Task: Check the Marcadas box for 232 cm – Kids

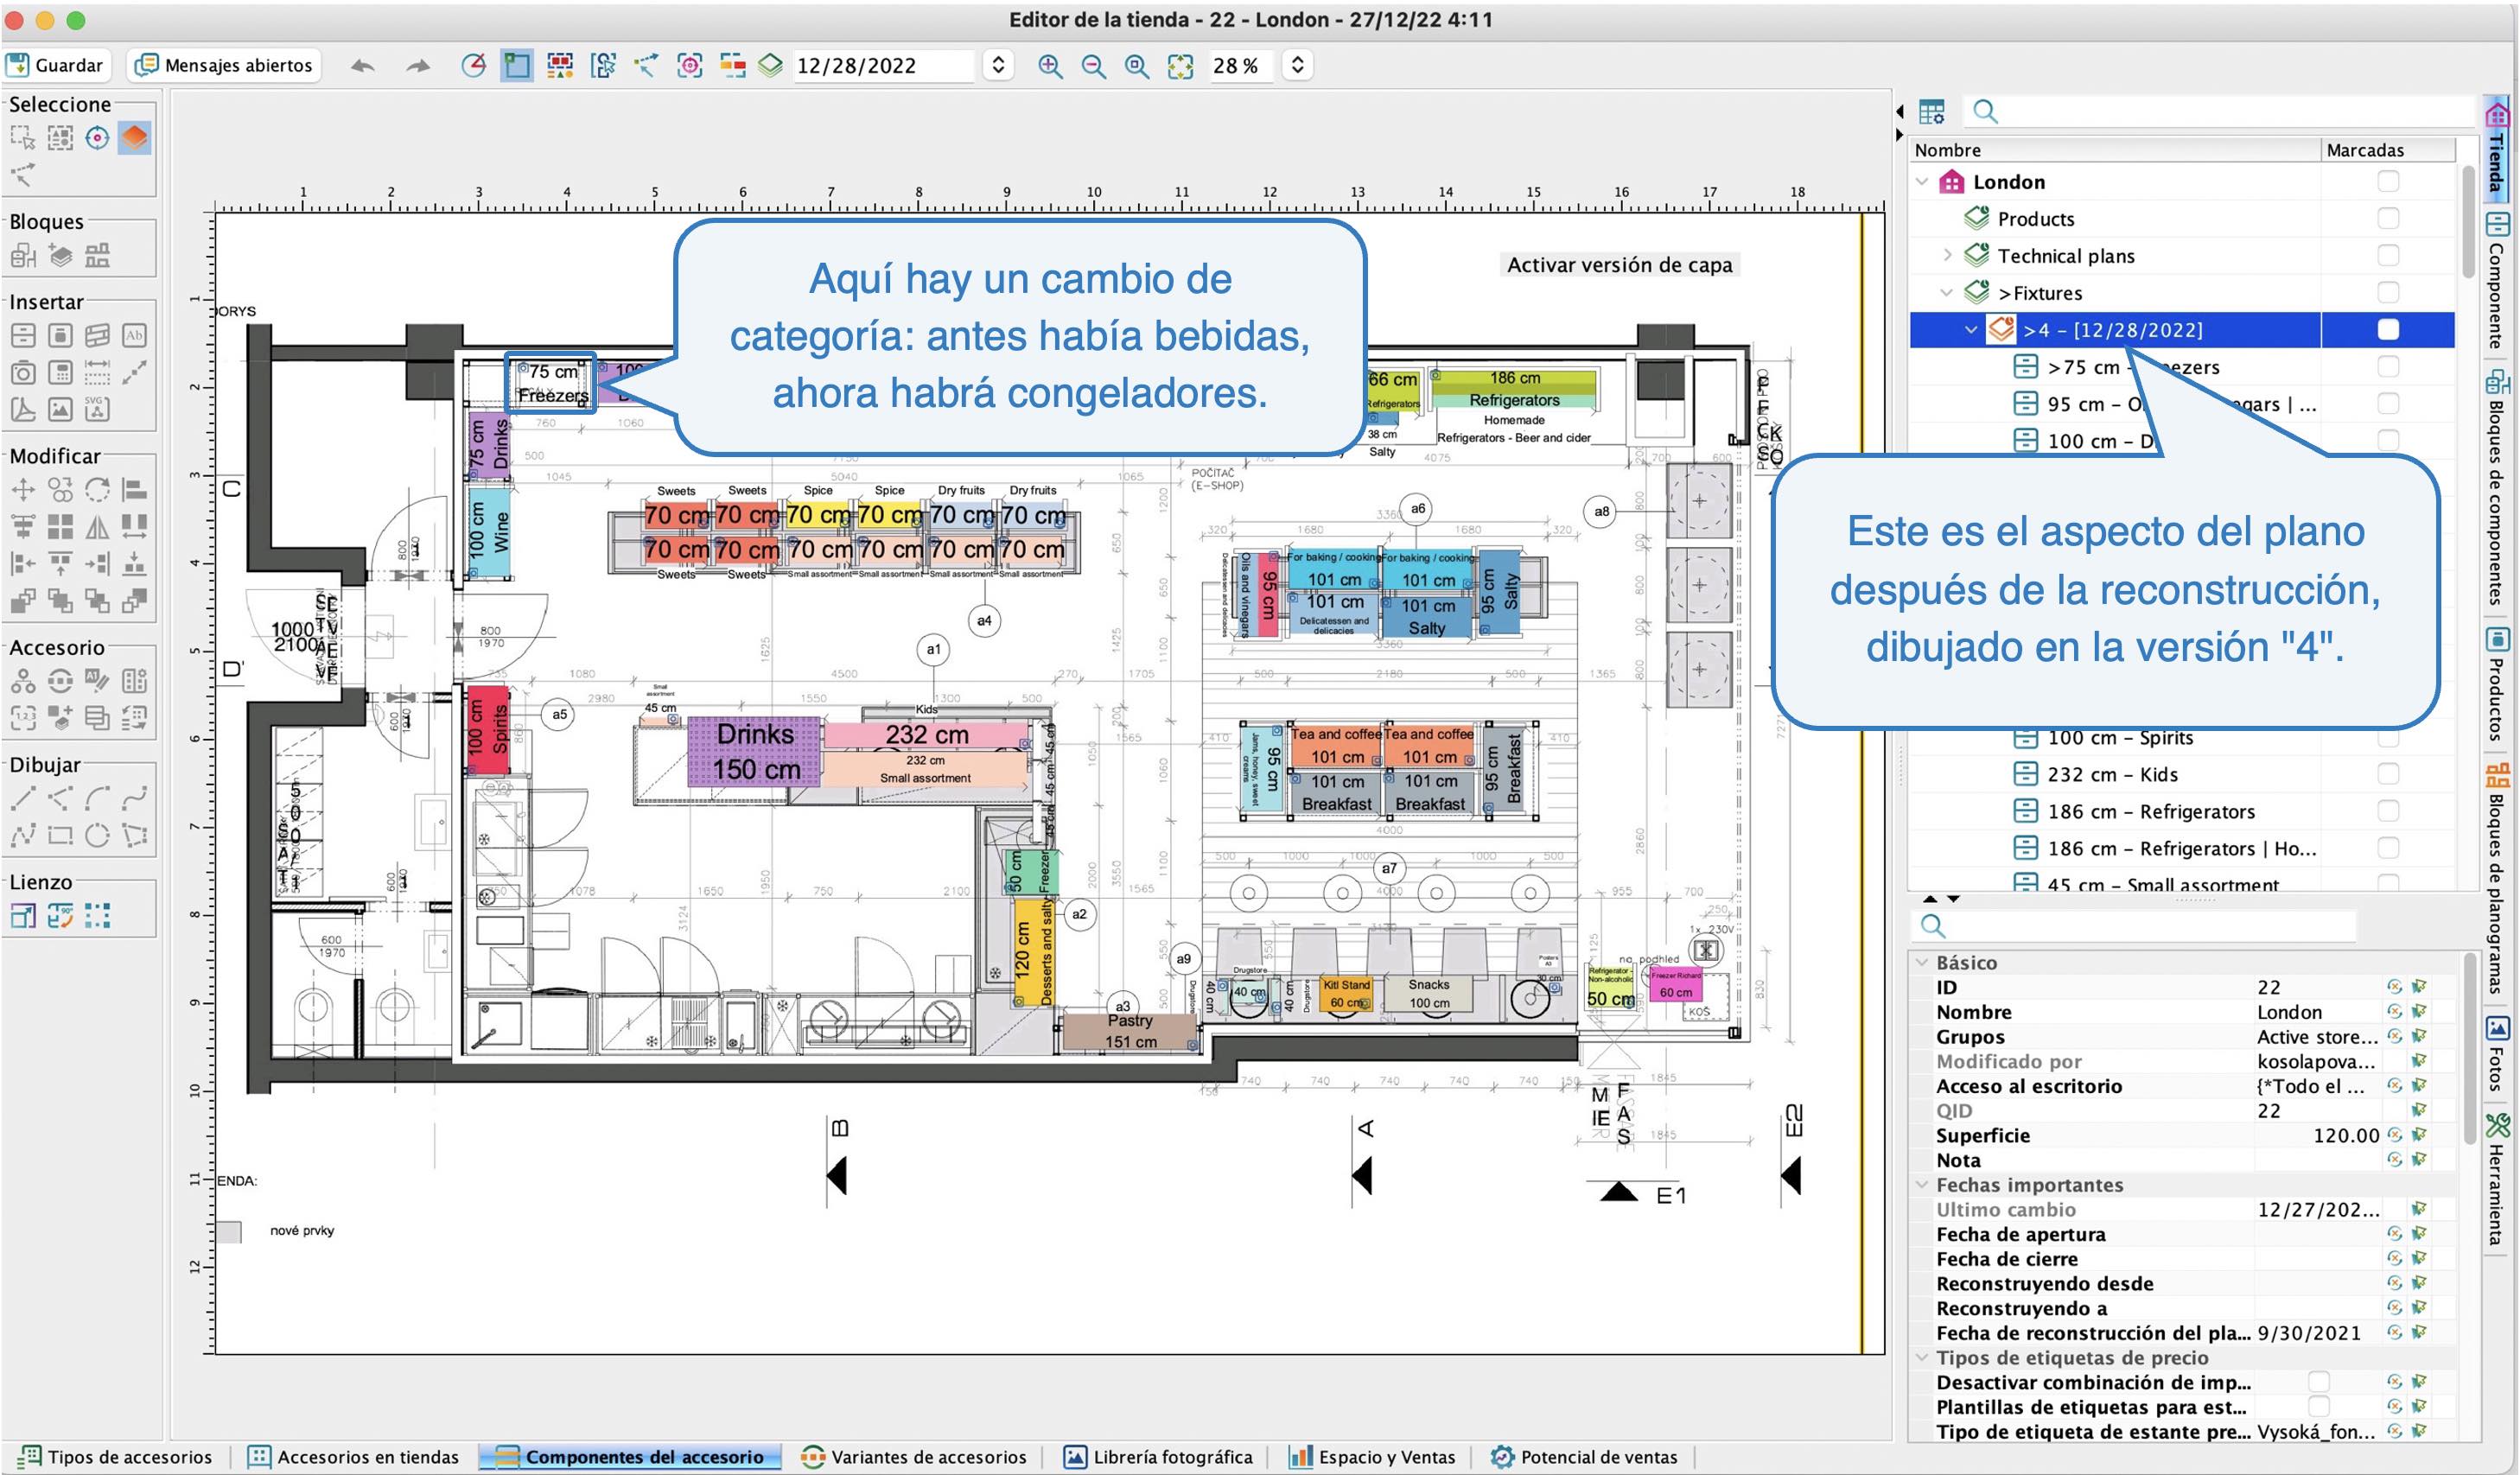Action: tap(2388, 775)
